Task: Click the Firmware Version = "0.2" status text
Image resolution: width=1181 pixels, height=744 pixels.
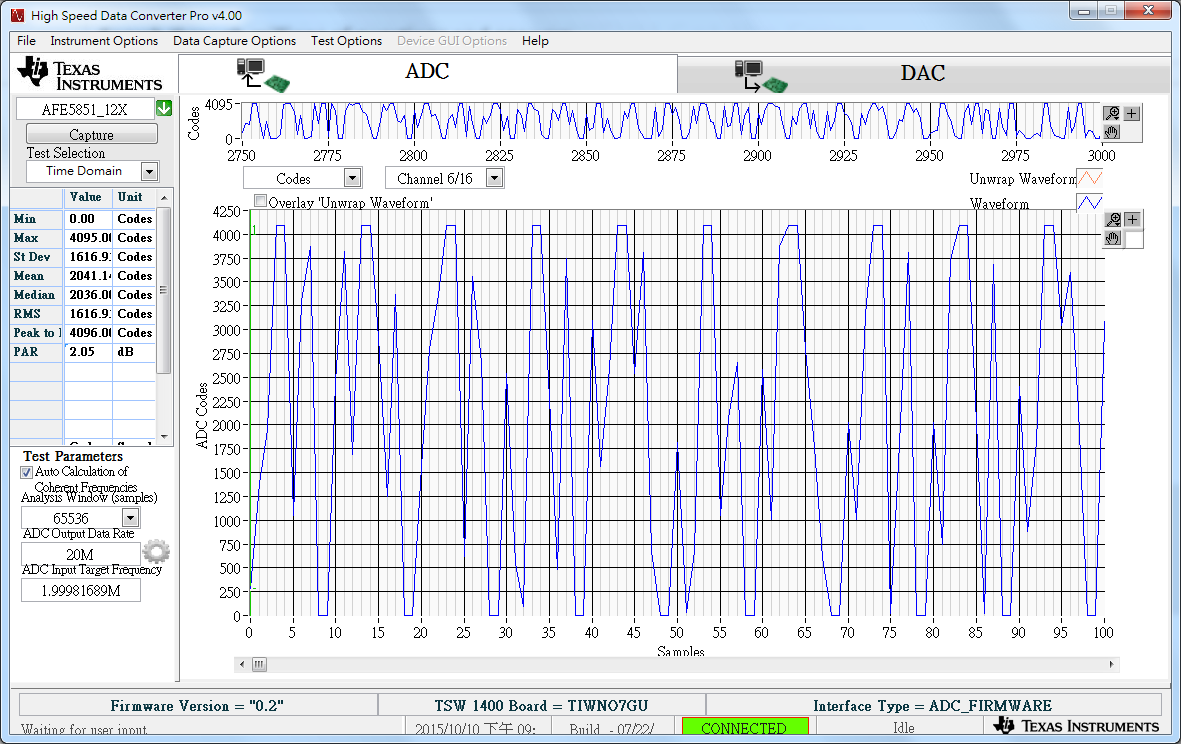Action: click(197, 706)
